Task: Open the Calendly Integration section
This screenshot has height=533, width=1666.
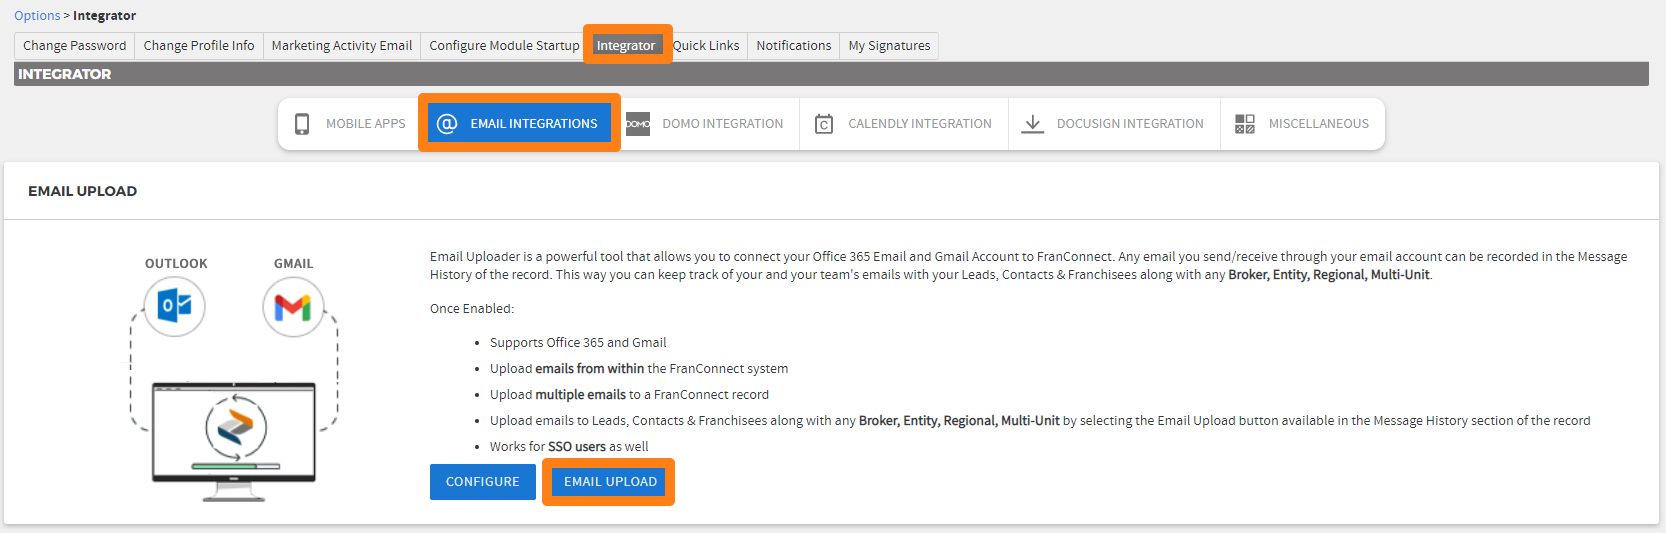Action: [904, 124]
